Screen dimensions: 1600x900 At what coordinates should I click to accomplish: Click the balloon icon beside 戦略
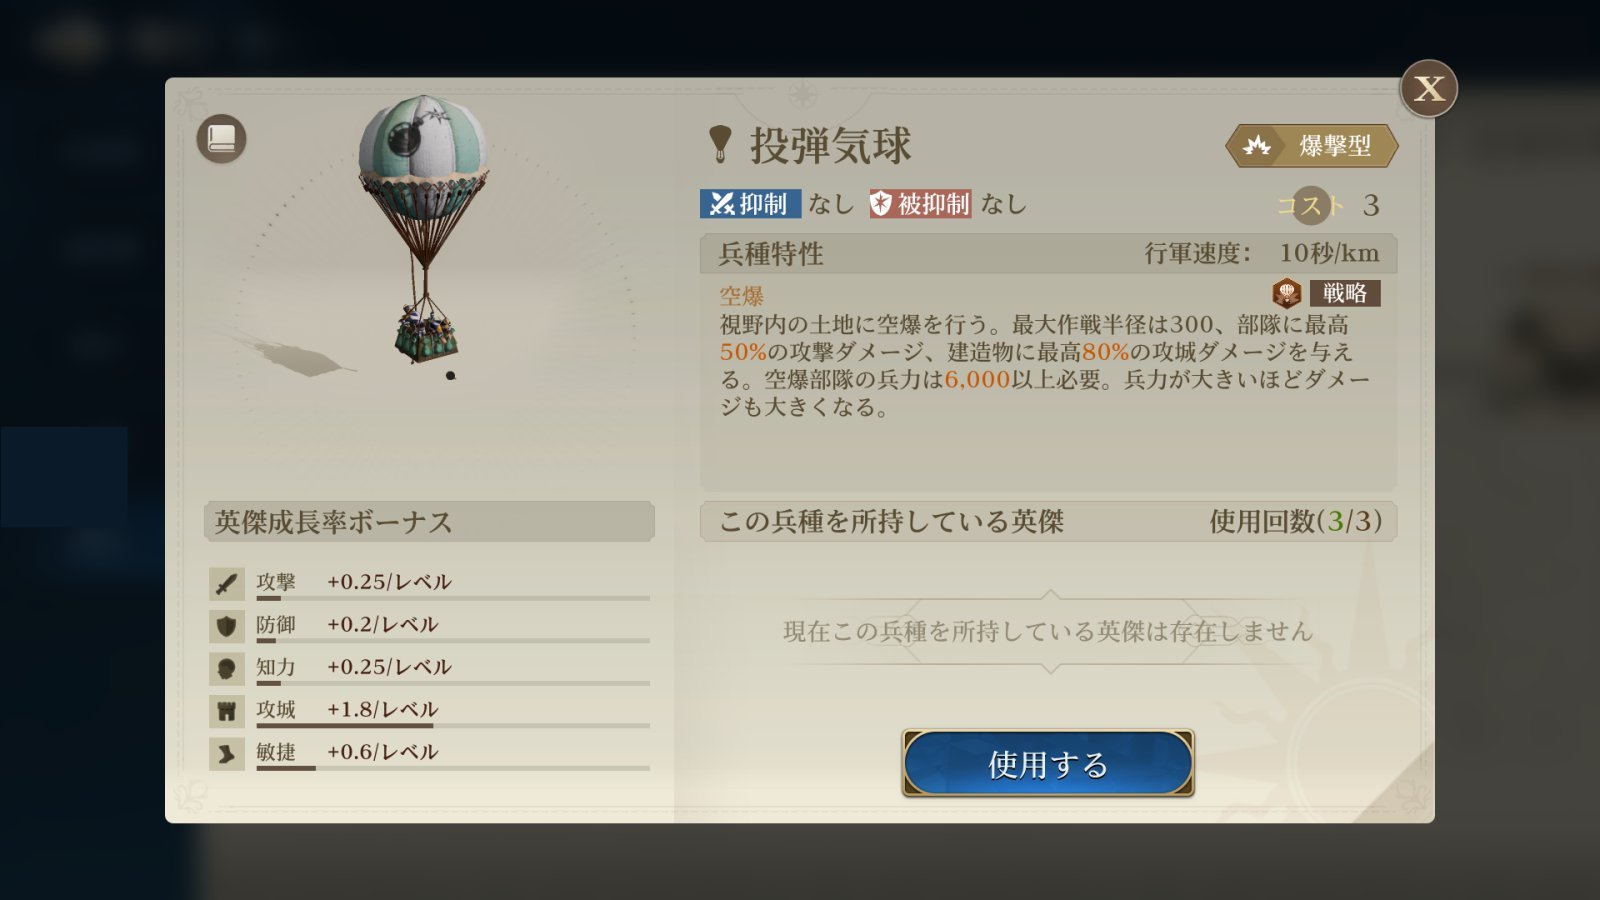click(1286, 293)
